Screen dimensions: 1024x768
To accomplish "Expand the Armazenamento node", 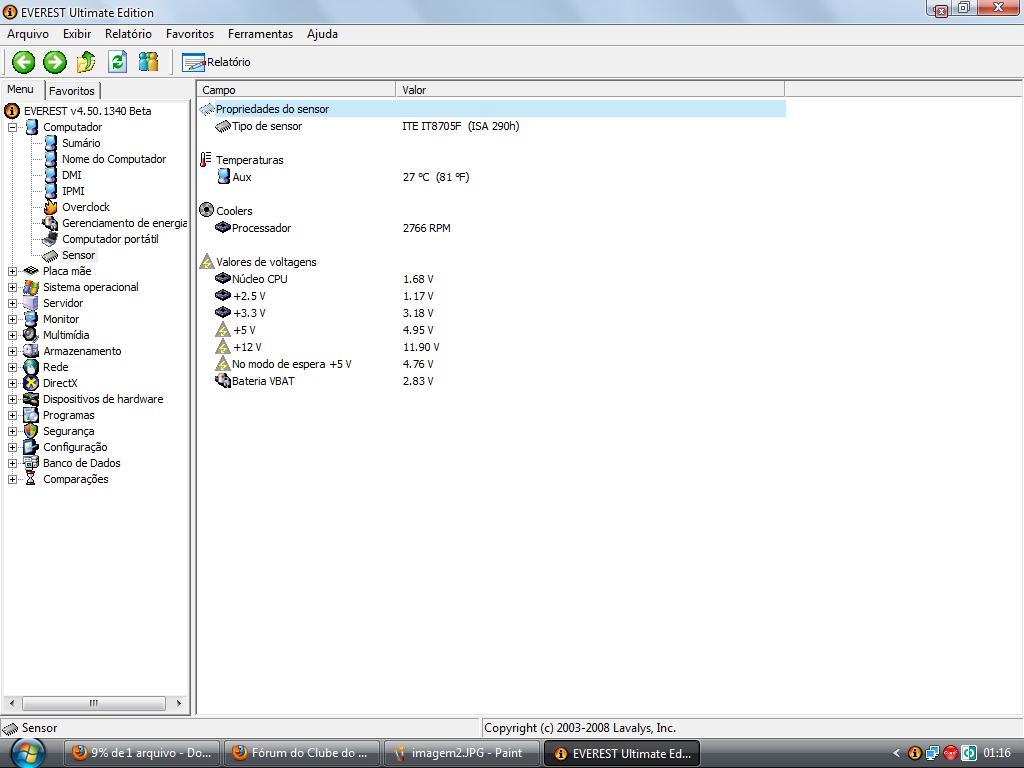I will tap(12, 351).
